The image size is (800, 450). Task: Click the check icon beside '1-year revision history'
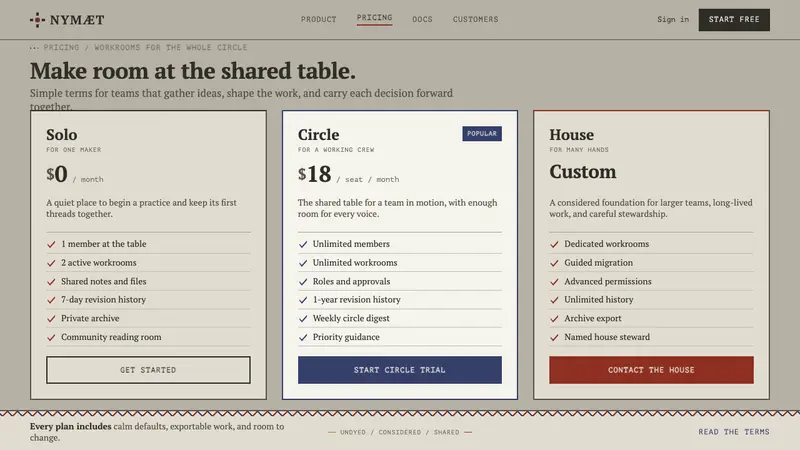303,300
